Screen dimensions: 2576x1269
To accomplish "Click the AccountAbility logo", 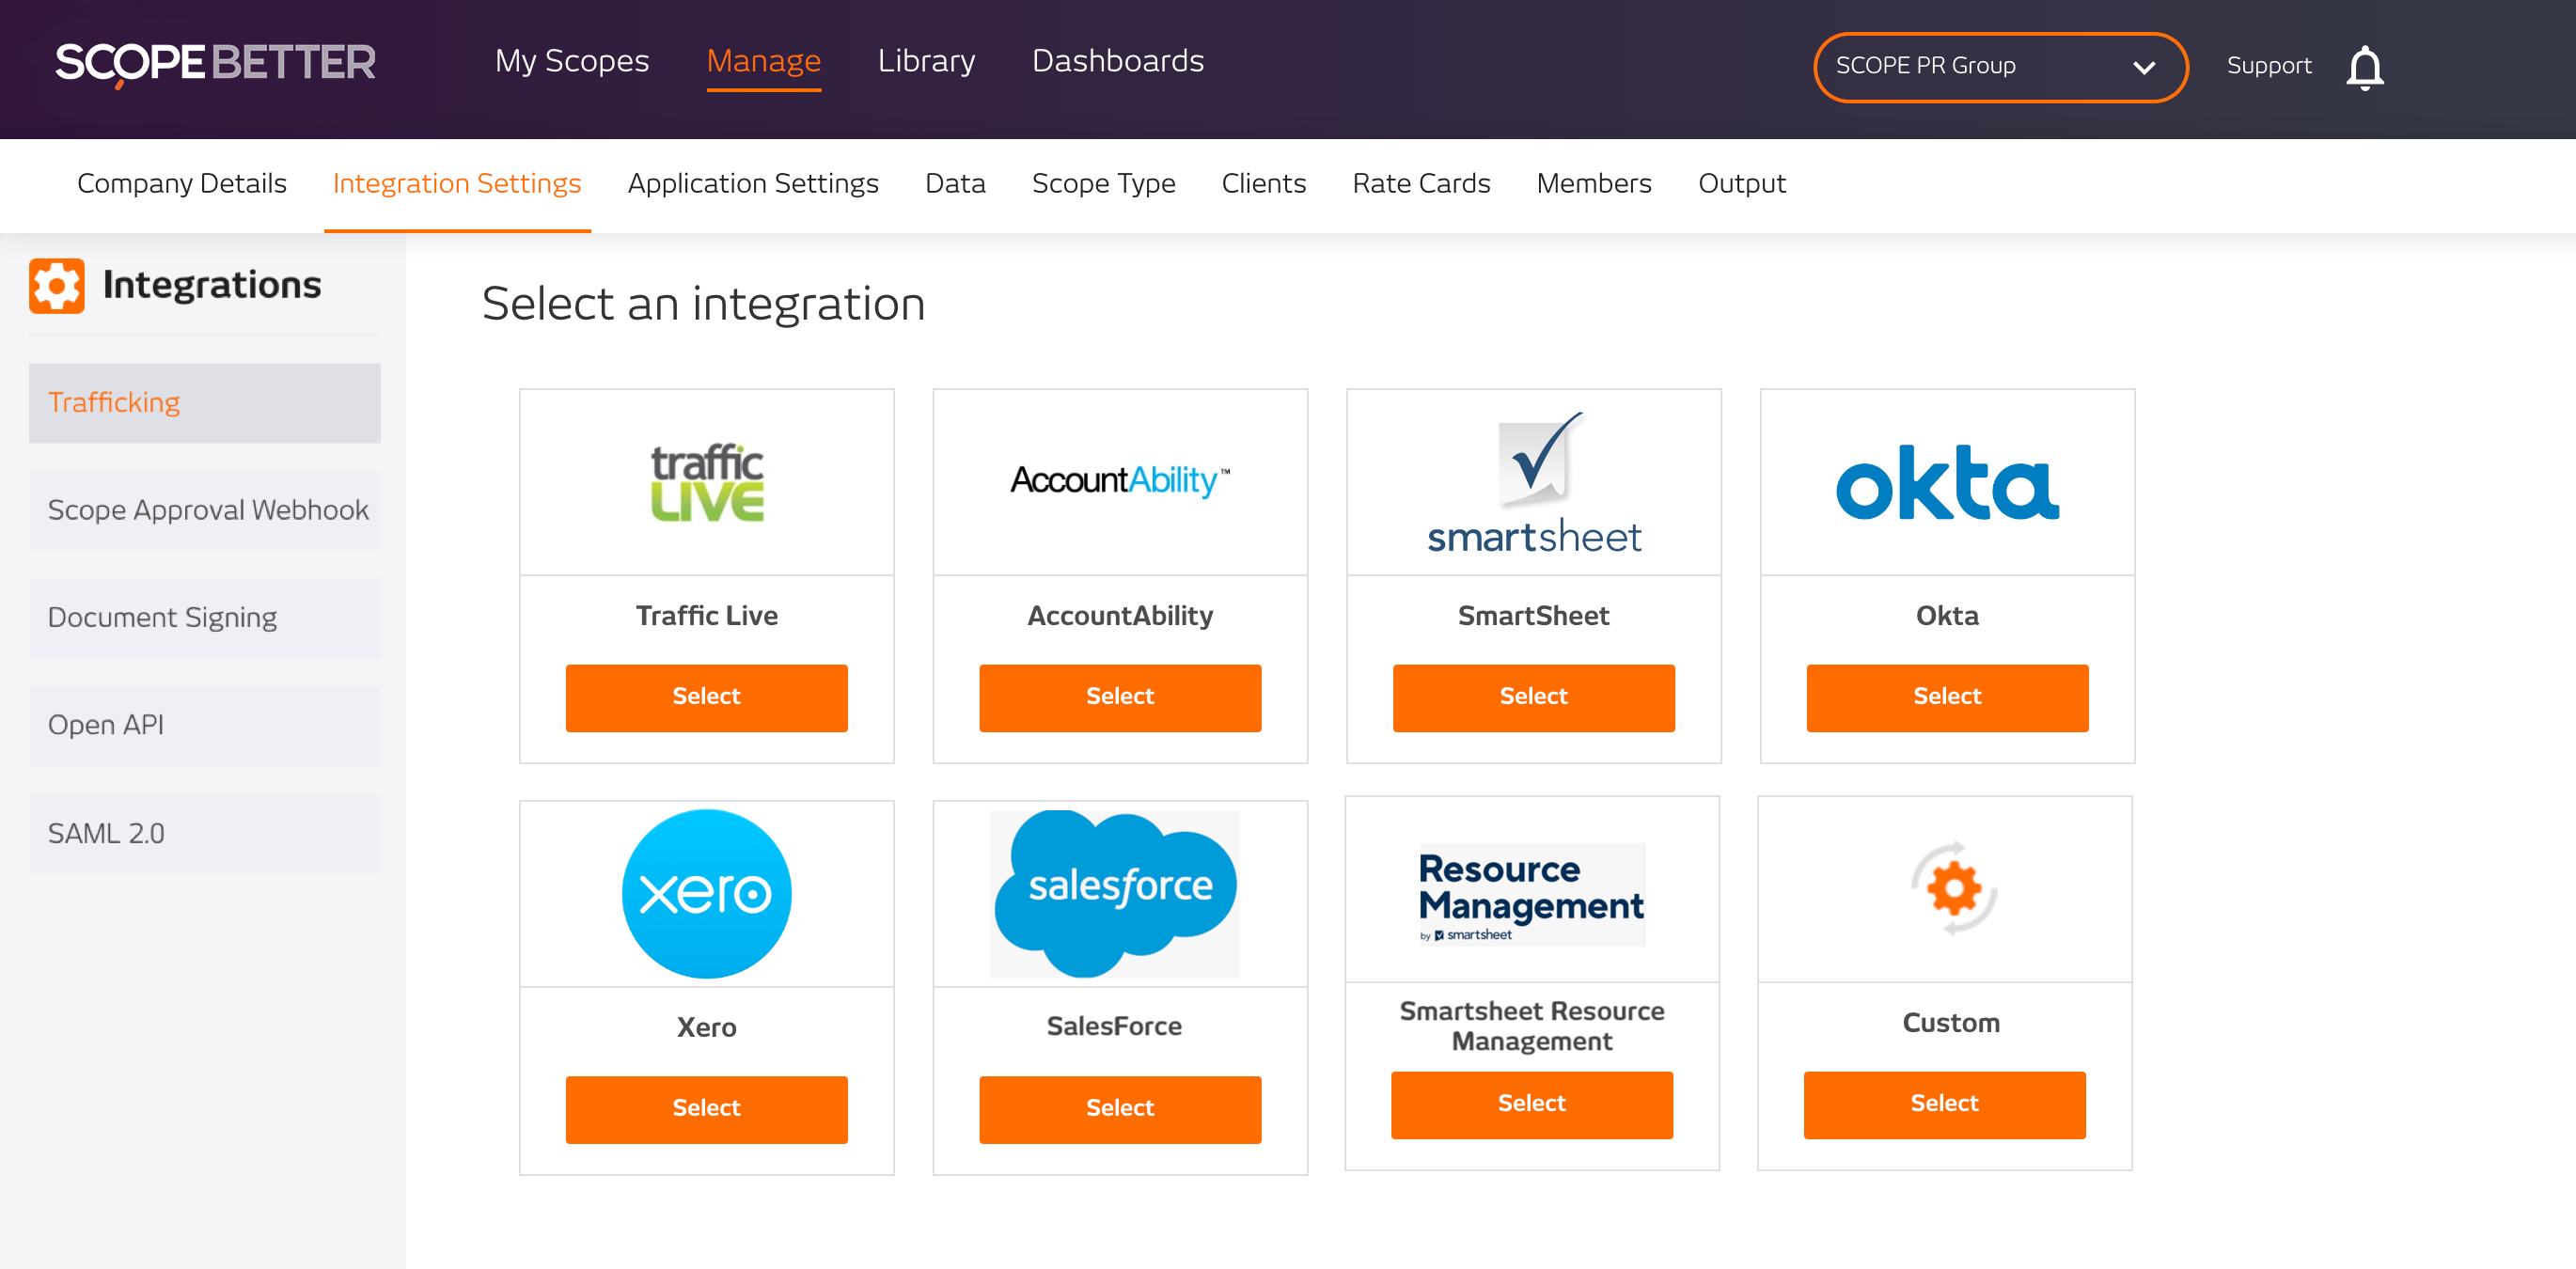I will tap(1119, 480).
